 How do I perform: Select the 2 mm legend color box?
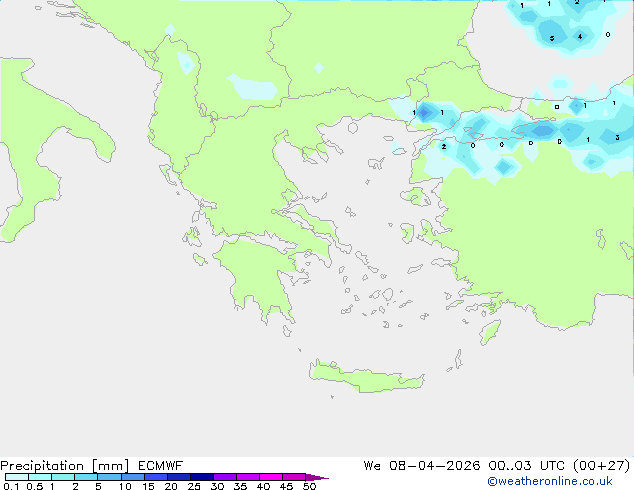click(x=86, y=477)
